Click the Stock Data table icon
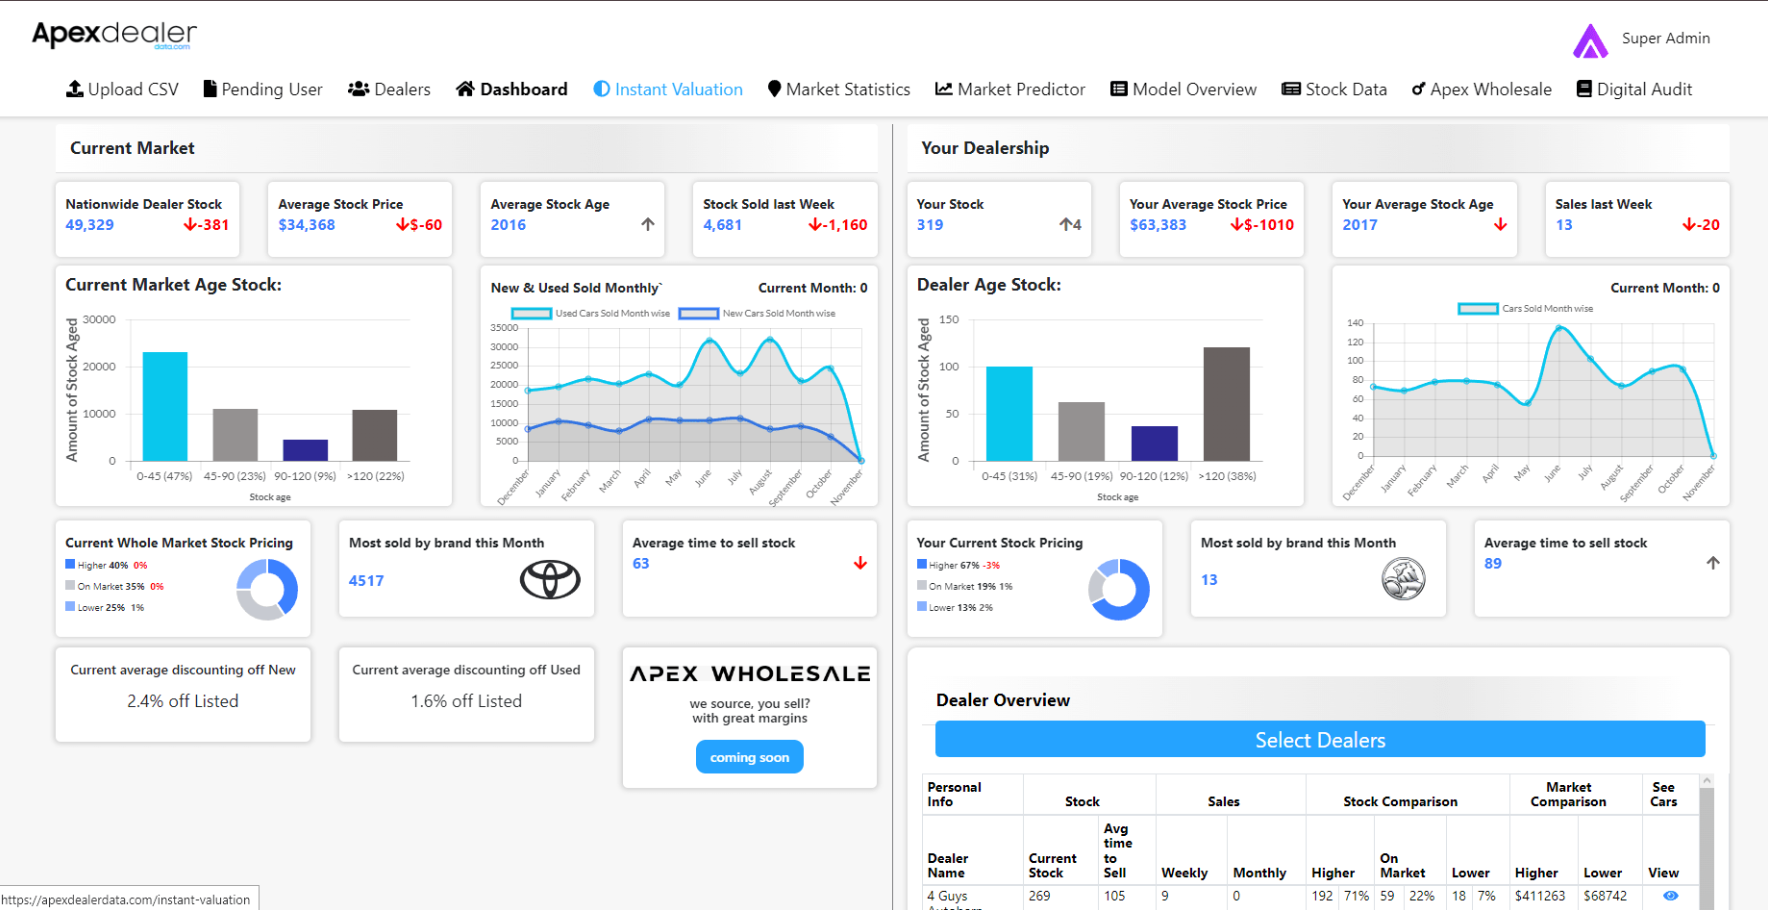 [x=1291, y=89]
